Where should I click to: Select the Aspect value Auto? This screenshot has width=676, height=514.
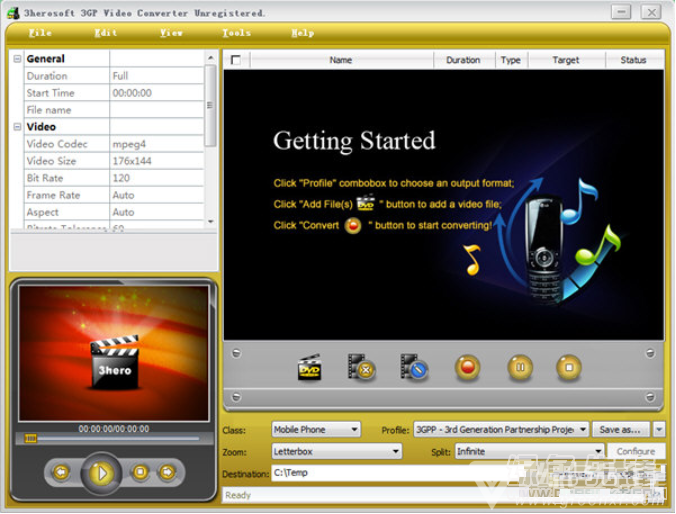point(157,212)
